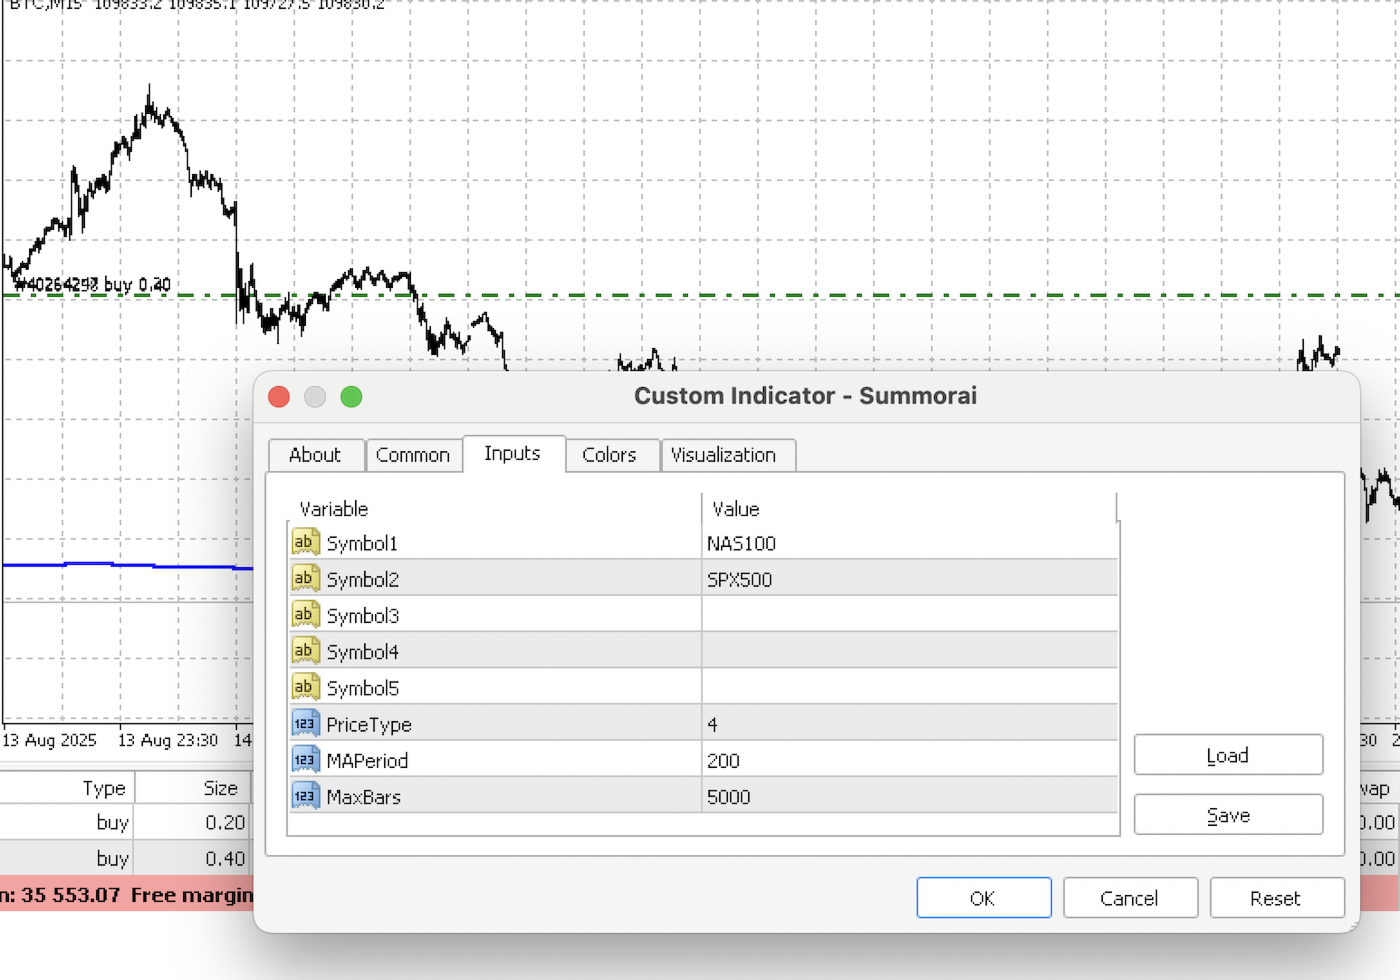Click the Symbol5 string type icon
Image resolution: width=1400 pixels, height=980 pixels.
click(305, 687)
